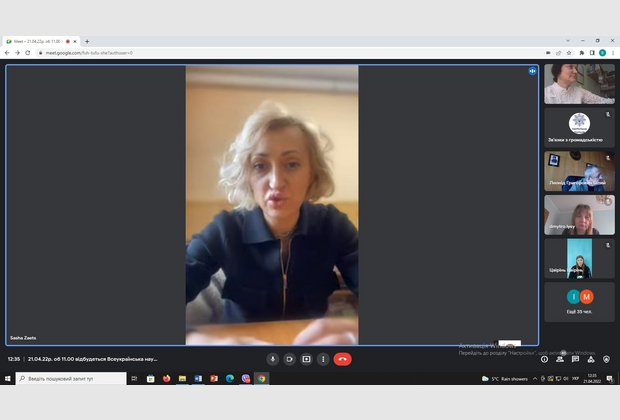
Task: Go back in Chrome browser
Action: coord(7,53)
